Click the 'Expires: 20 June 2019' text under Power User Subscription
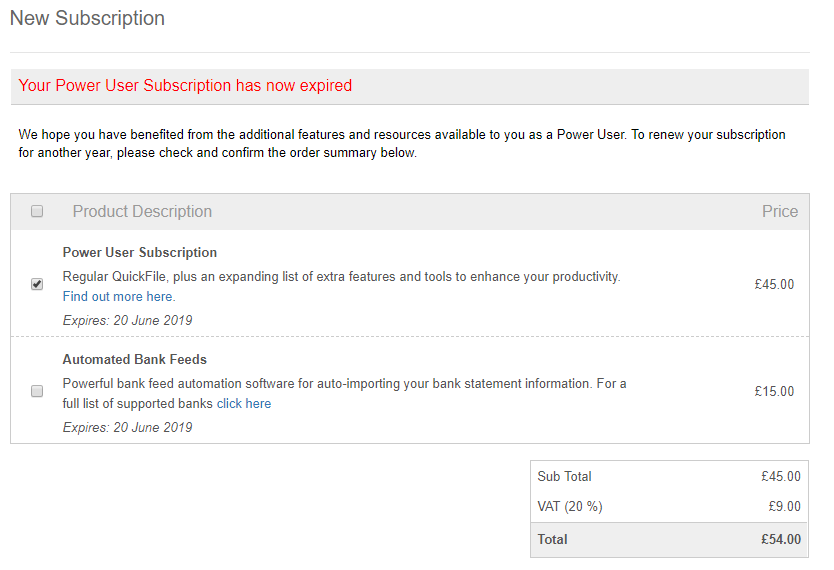Screen dimensions: 834x570 128,321
